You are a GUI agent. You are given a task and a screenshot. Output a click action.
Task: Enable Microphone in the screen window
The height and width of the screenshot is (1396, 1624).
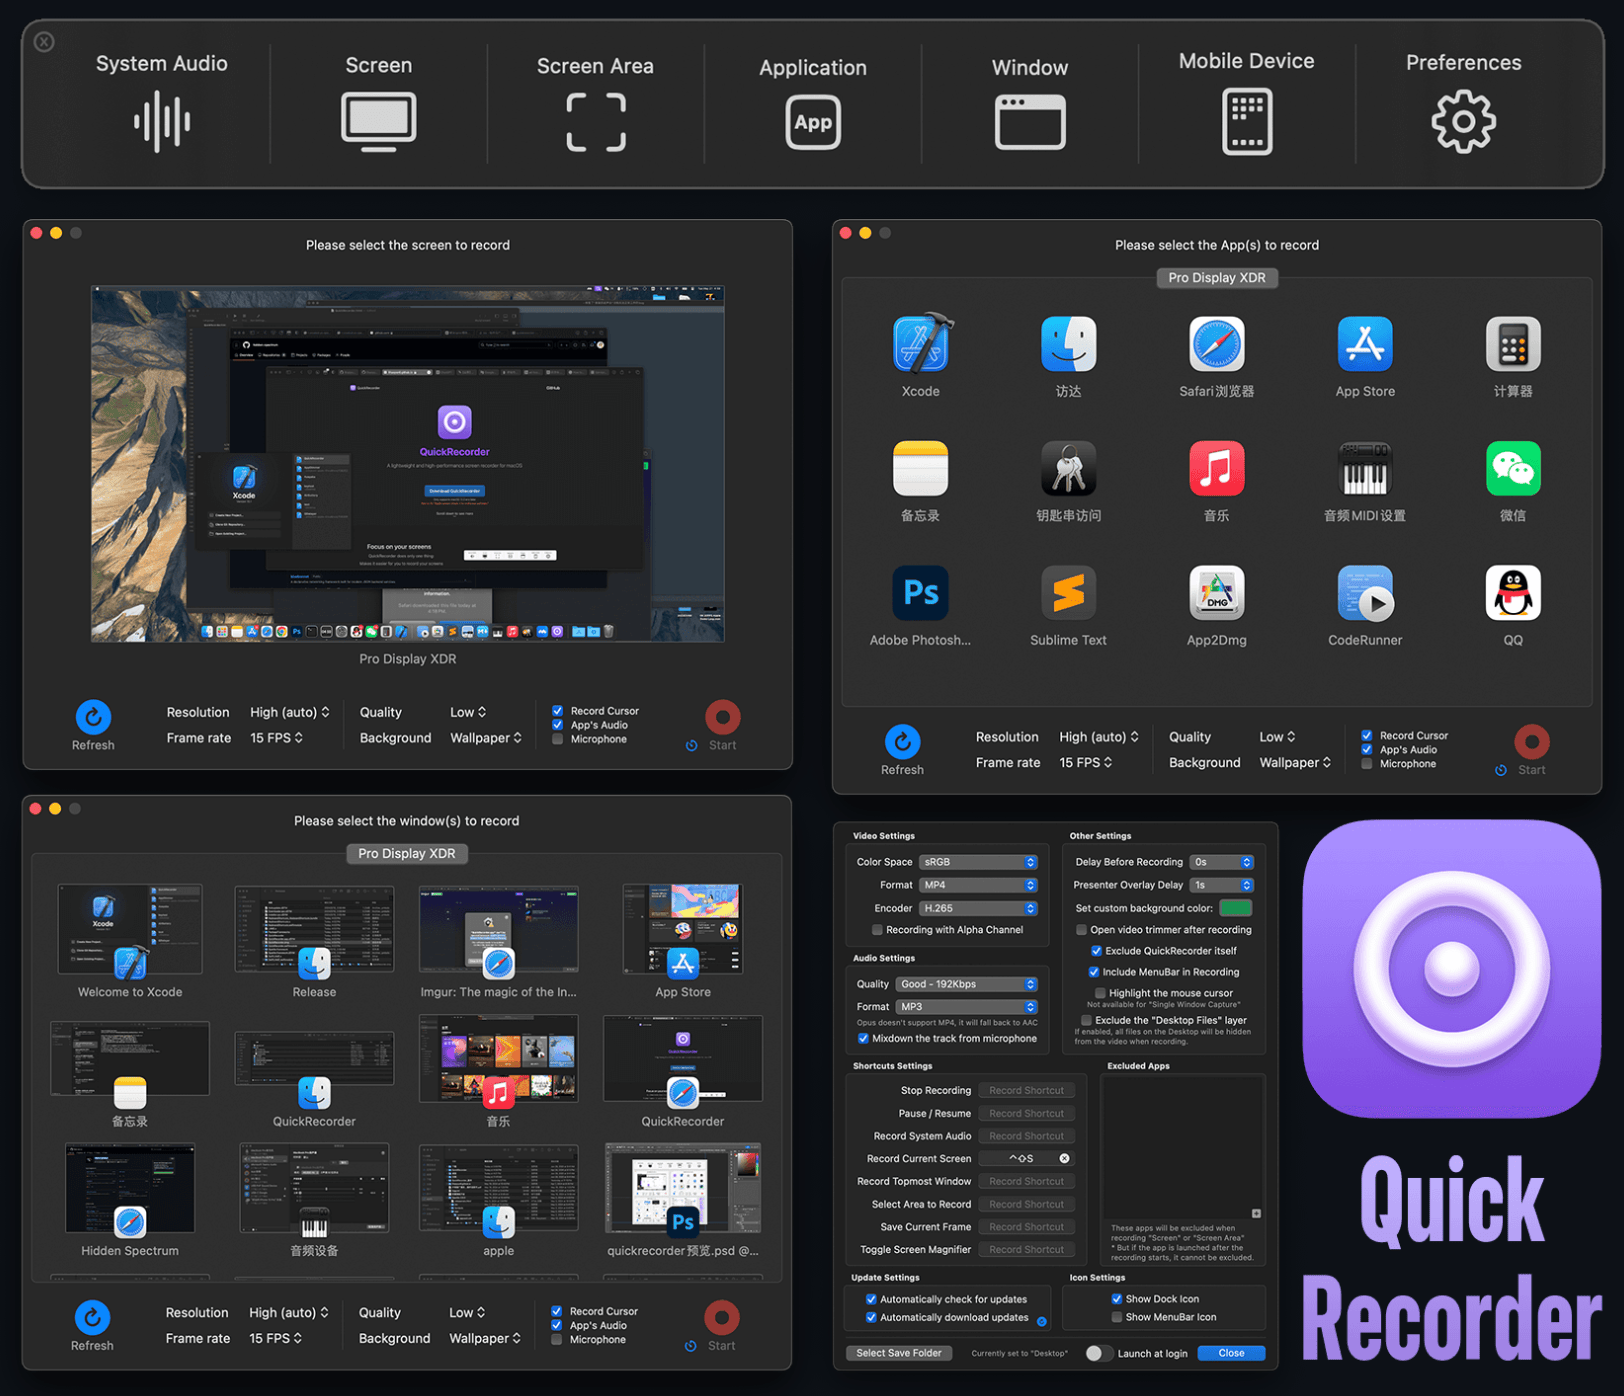(x=557, y=739)
